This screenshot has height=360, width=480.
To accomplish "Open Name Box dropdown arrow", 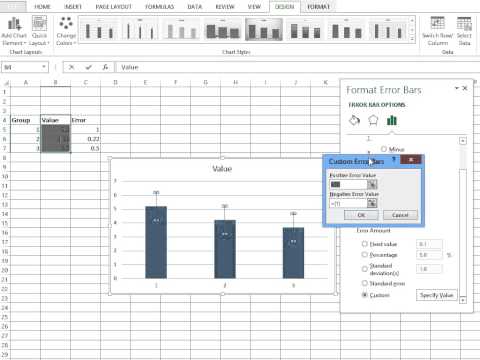I will pyautogui.click(x=44, y=67).
